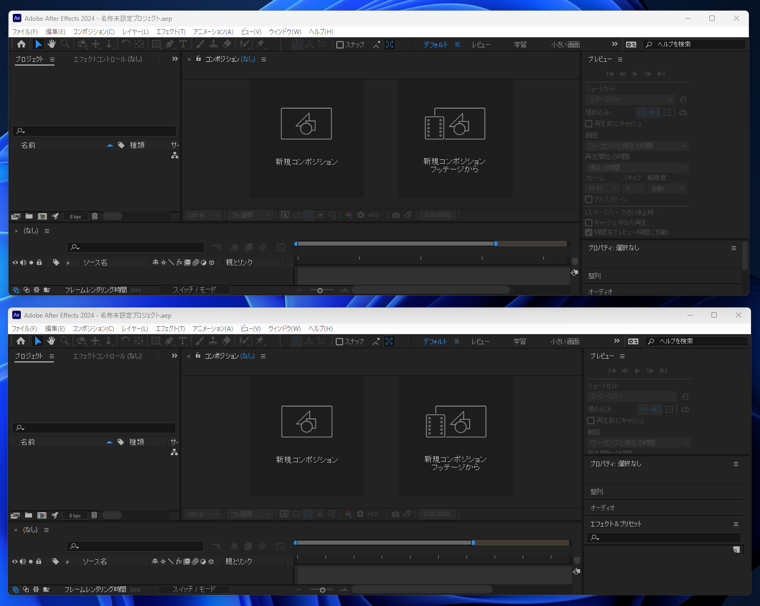The height and width of the screenshot is (606, 760).
Task: Select the Hand tool in the lower window
Action: coord(51,341)
